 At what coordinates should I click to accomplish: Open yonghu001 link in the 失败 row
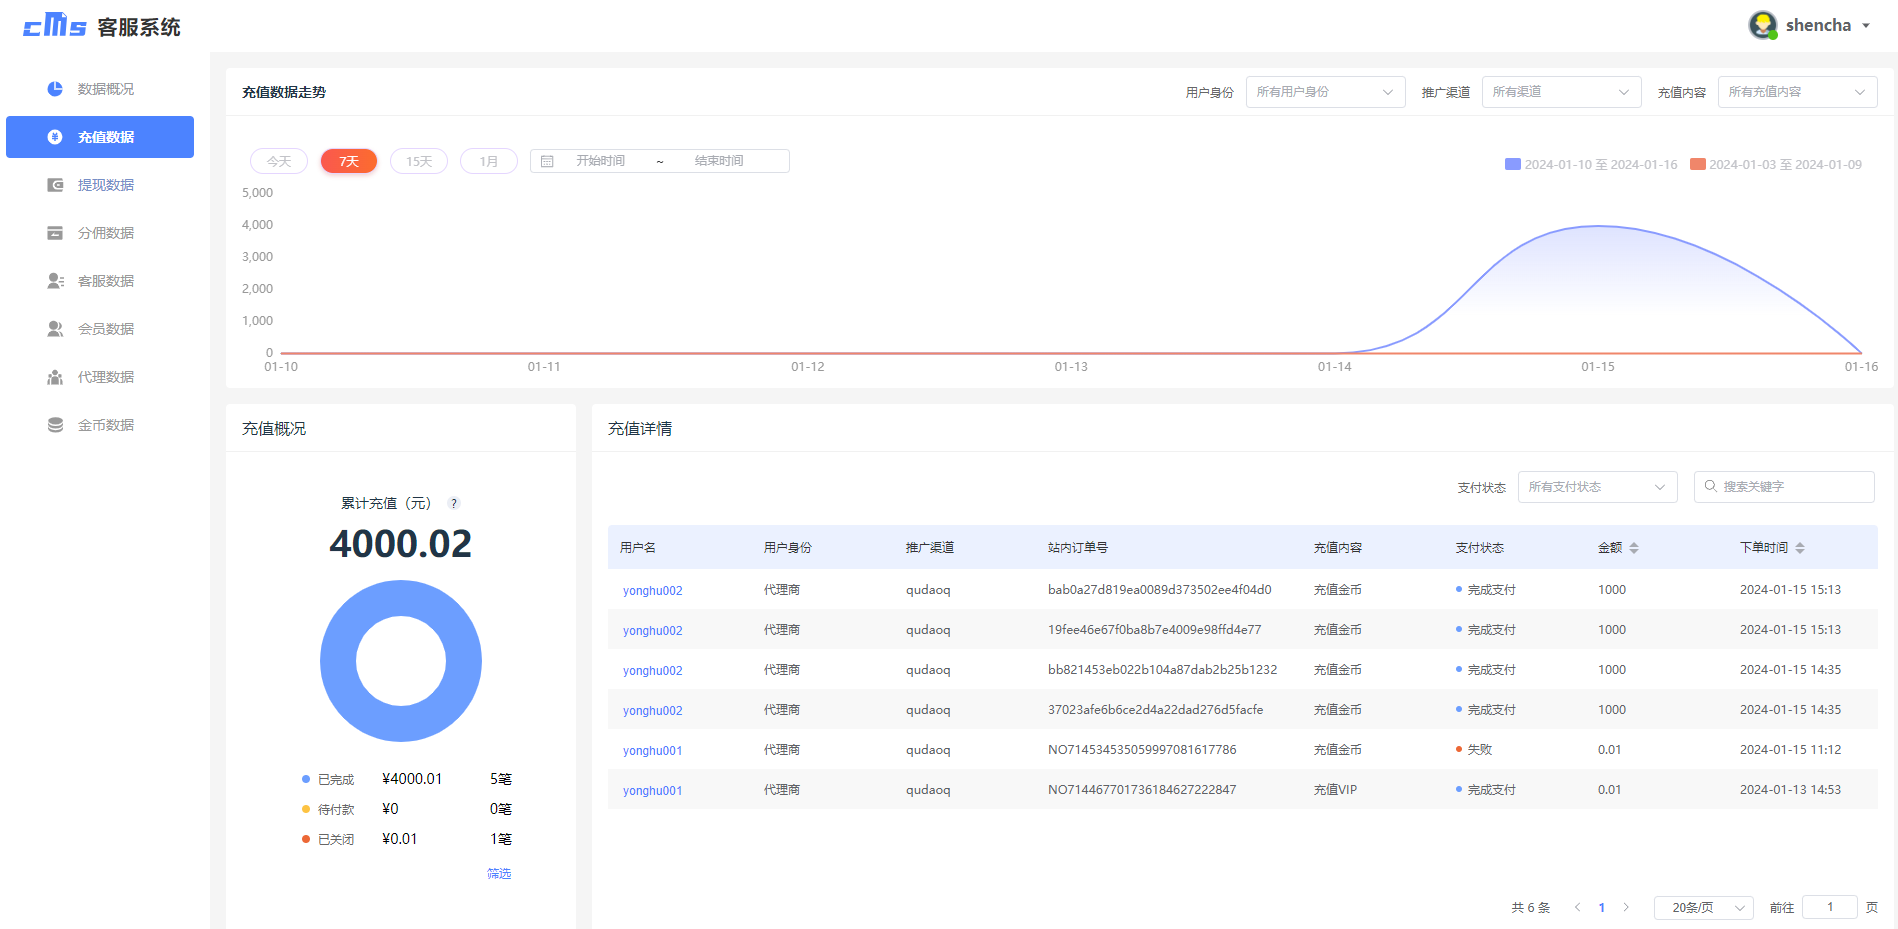pos(652,750)
